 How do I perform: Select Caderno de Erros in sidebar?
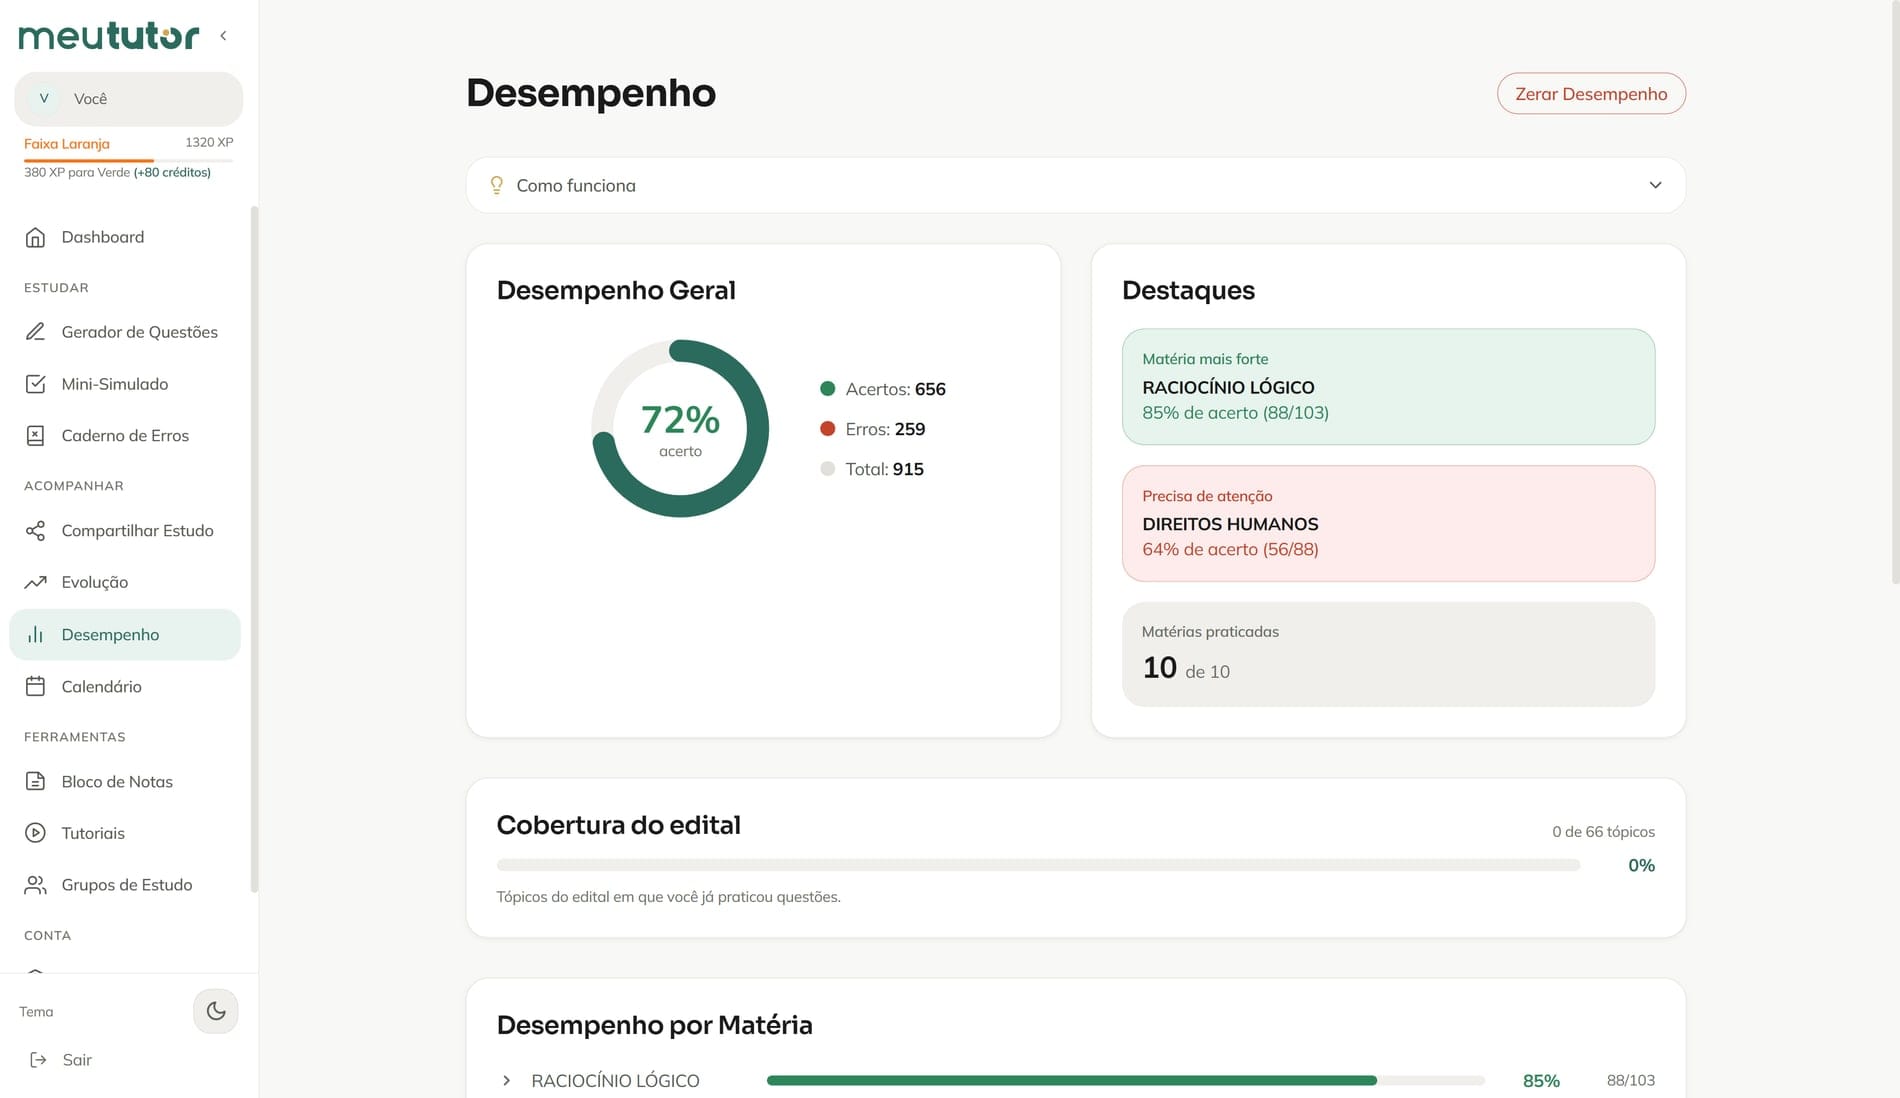(125, 436)
